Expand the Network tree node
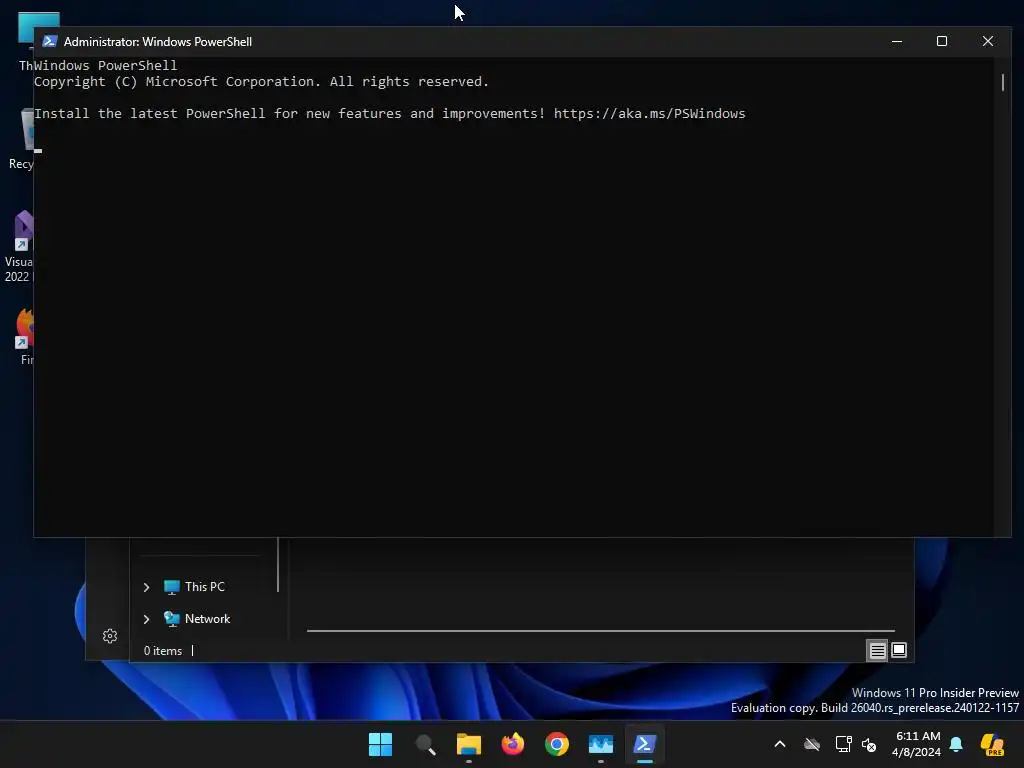 (146, 619)
